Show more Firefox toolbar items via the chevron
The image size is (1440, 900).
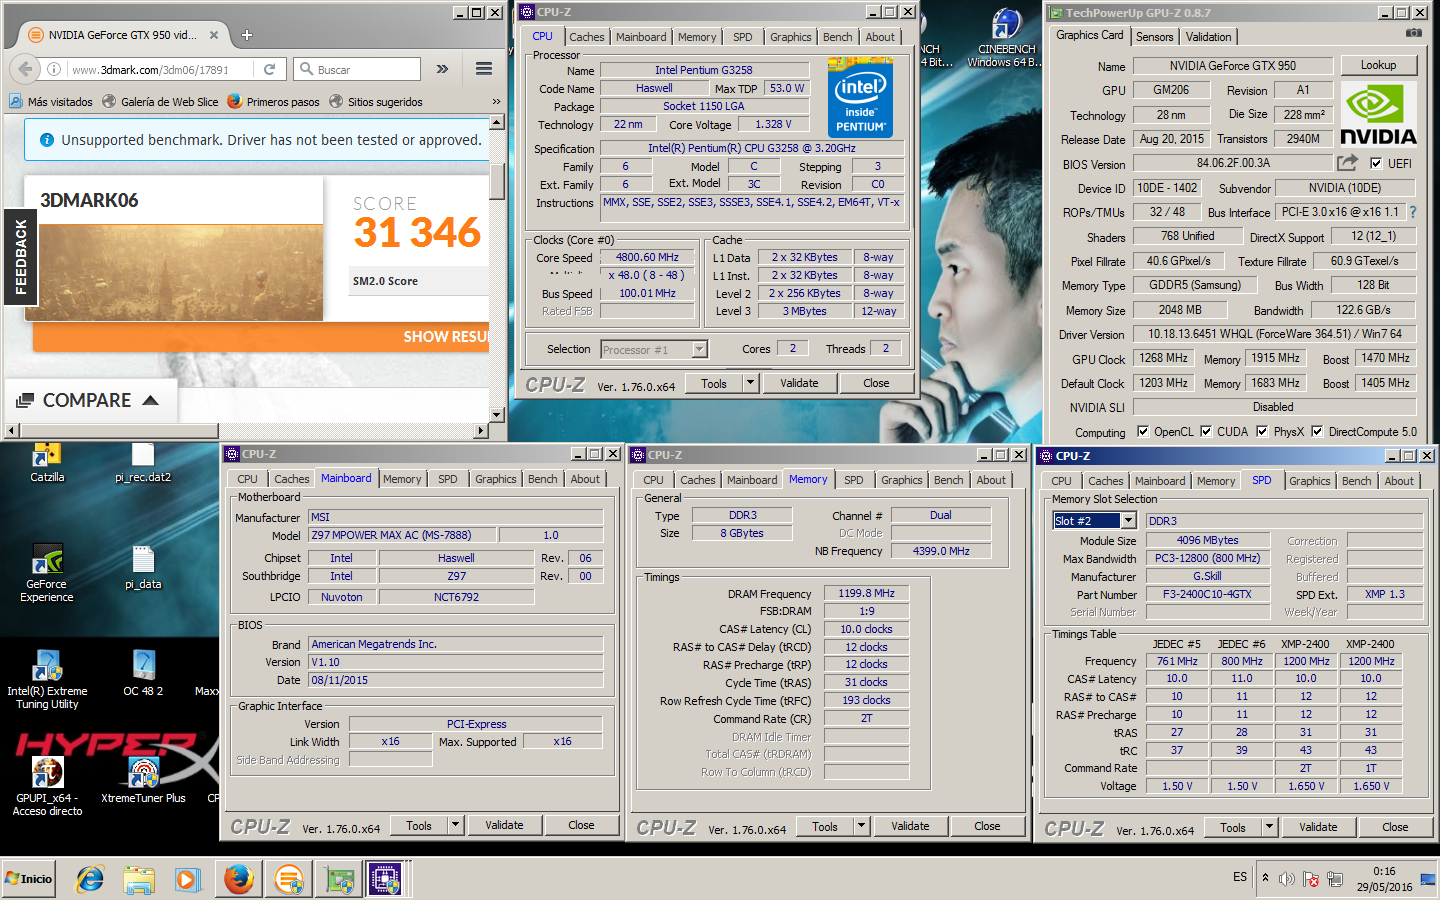point(442,69)
